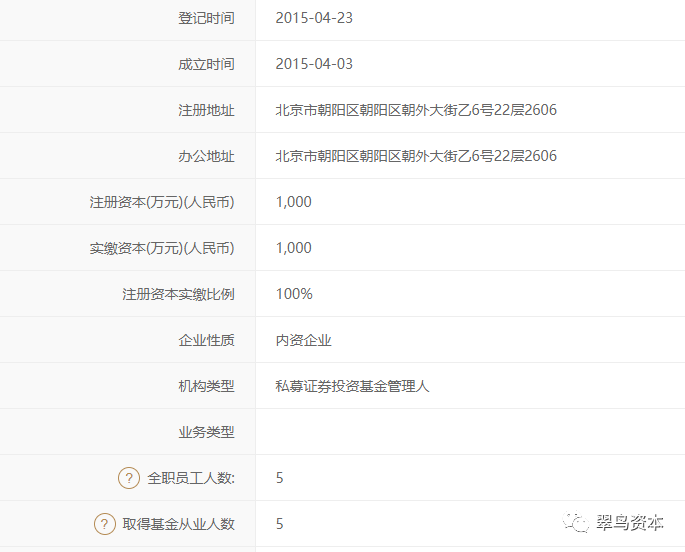This screenshot has height=552, width=685.
Task: Select the establishment date 2015-04-03
Action: pyautogui.click(x=314, y=64)
